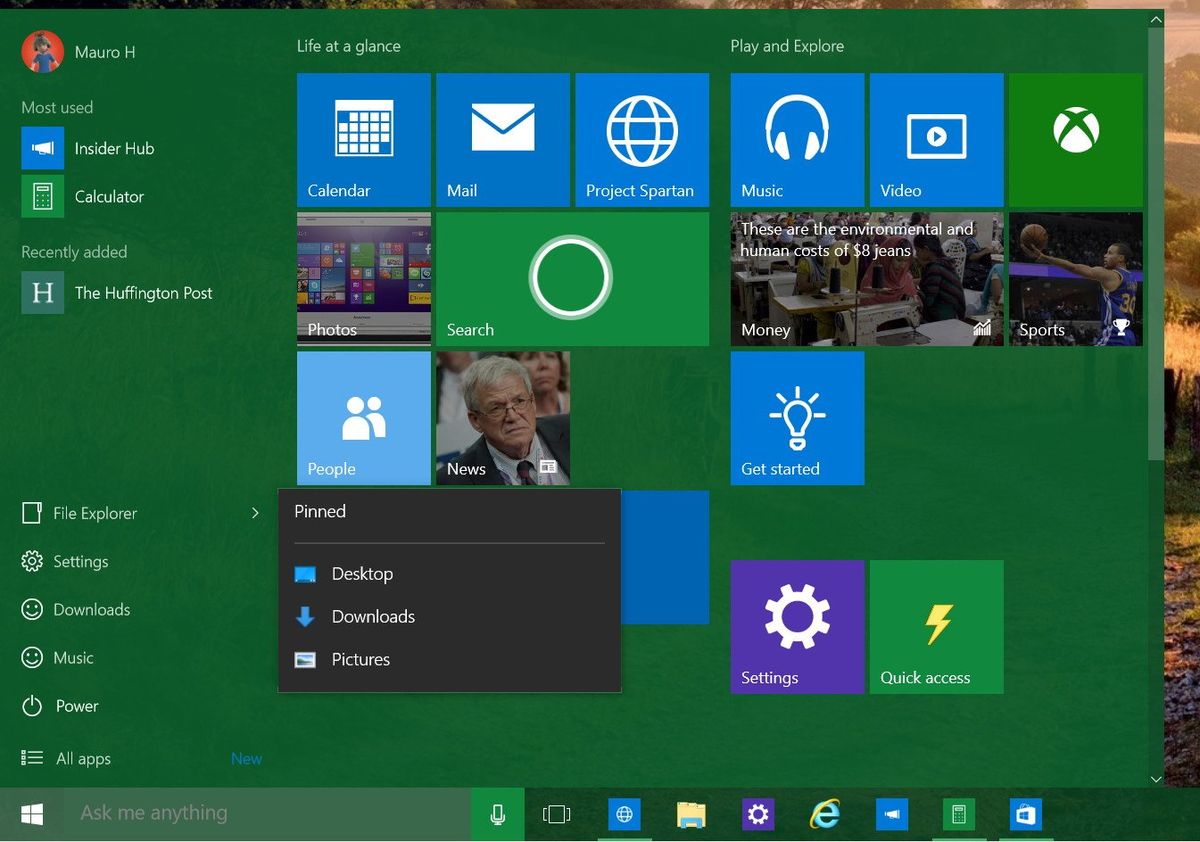Open Downloads from the Pinned jump list
Image resolution: width=1200 pixels, height=842 pixels.
[372, 616]
